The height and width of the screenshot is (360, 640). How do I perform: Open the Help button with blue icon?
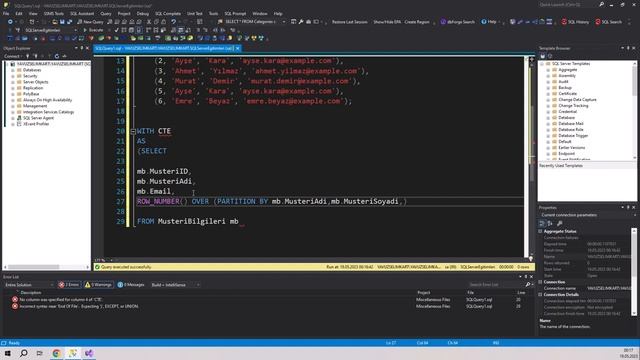pos(489,22)
